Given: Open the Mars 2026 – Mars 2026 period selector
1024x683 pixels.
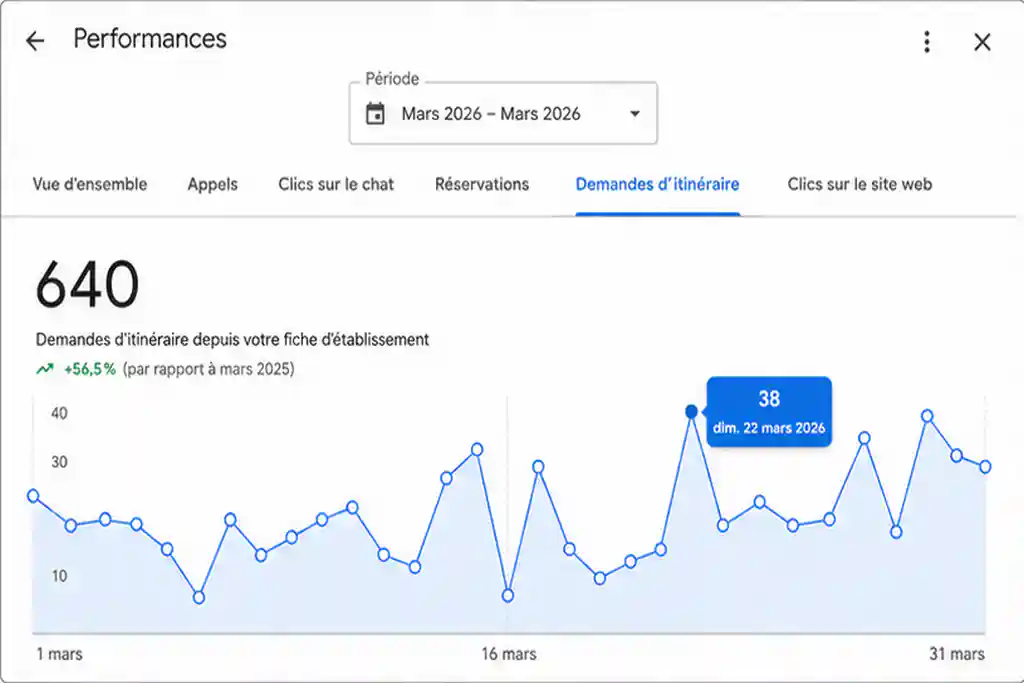Looking at the screenshot, I should coord(503,114).
